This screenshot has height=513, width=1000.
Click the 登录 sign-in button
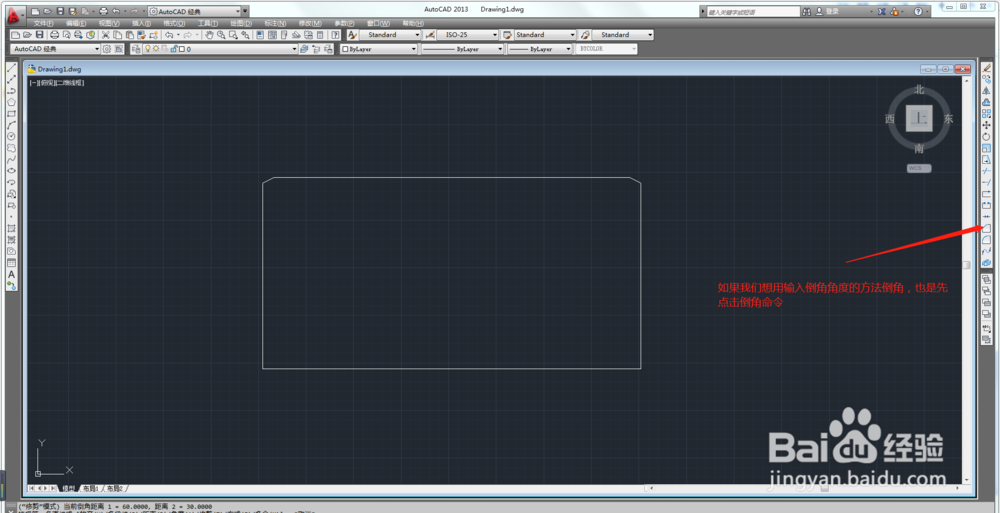point(832,11)
